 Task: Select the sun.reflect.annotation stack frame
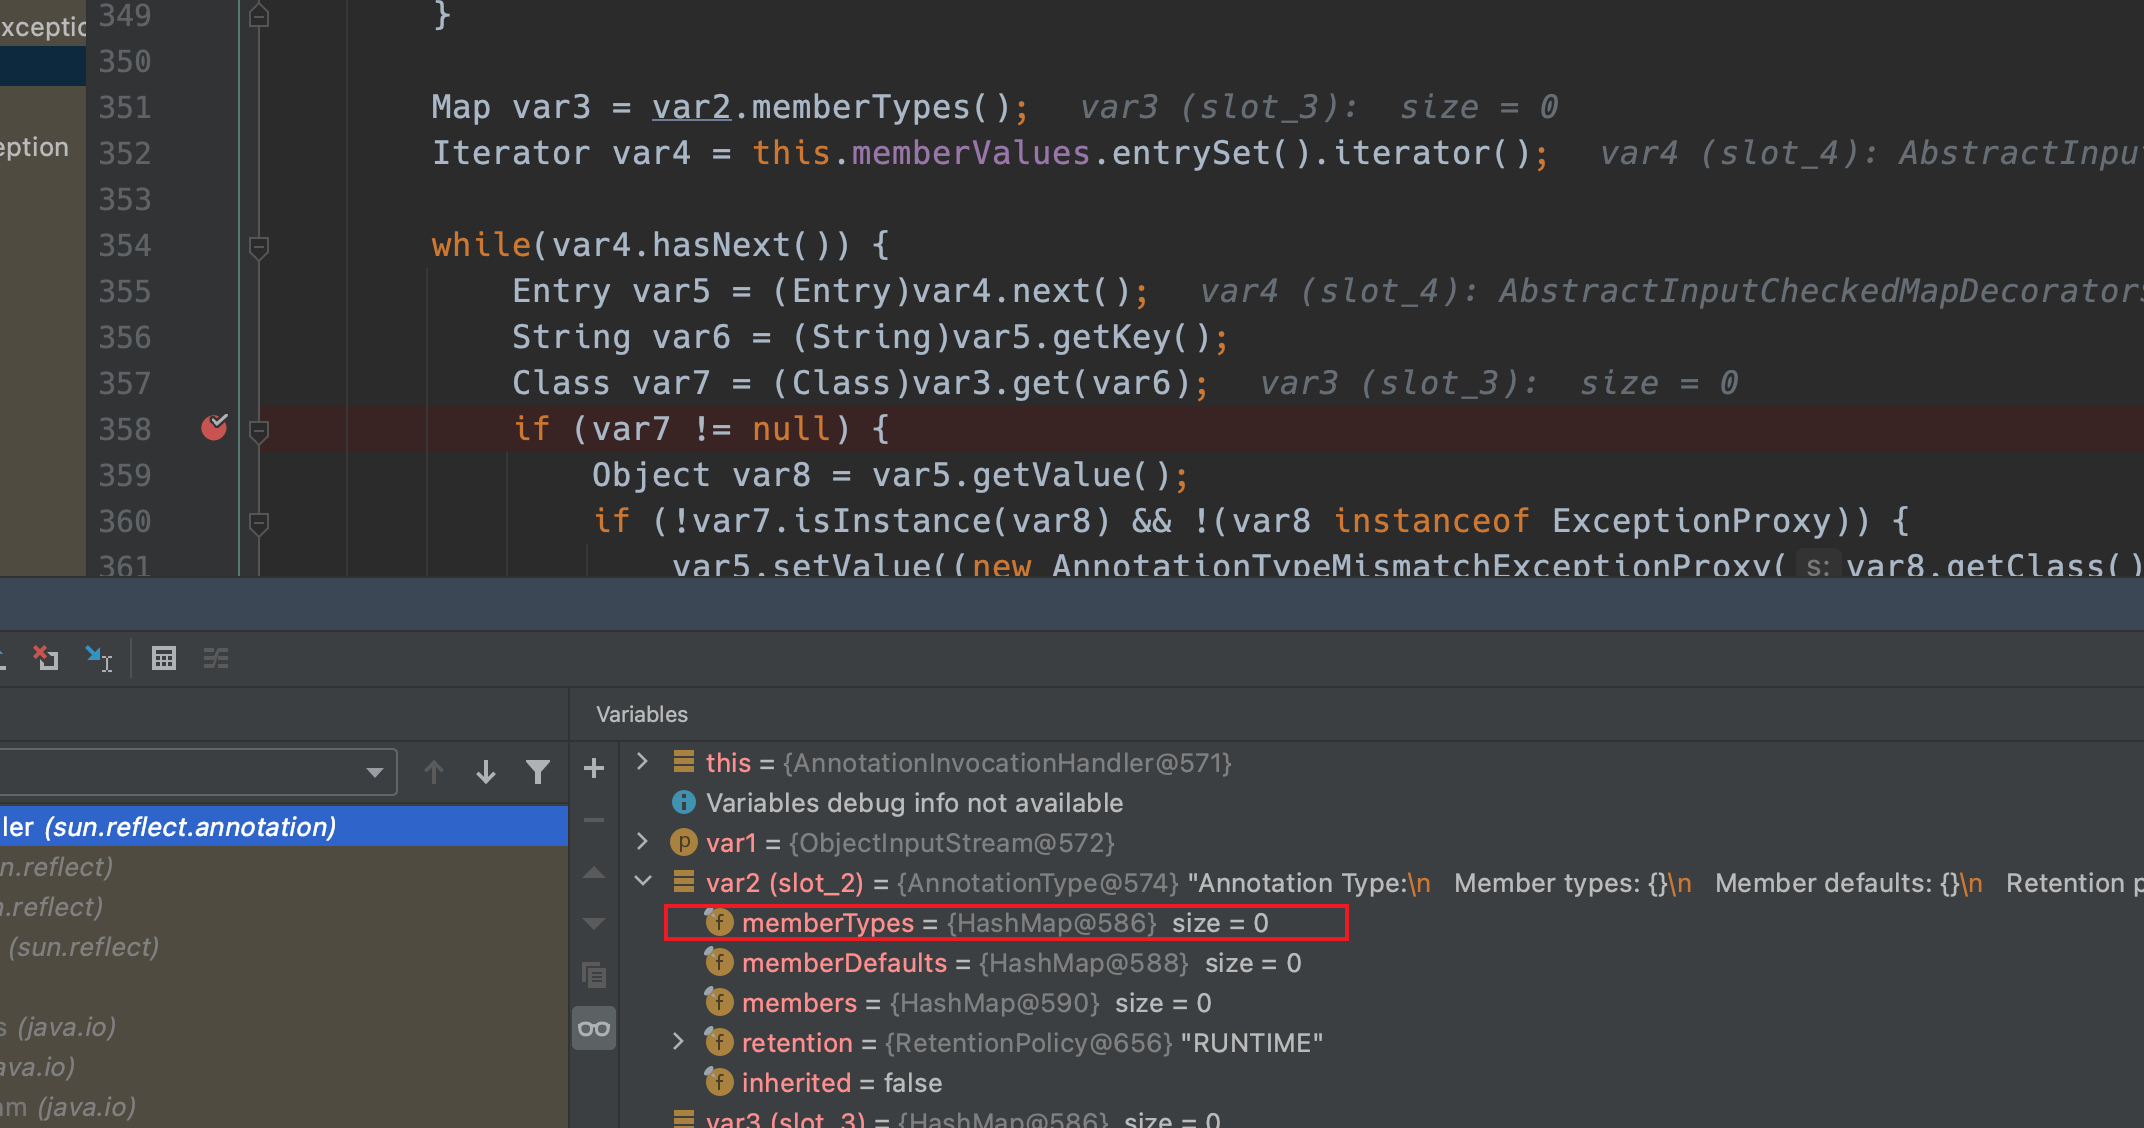coord(190,827)
